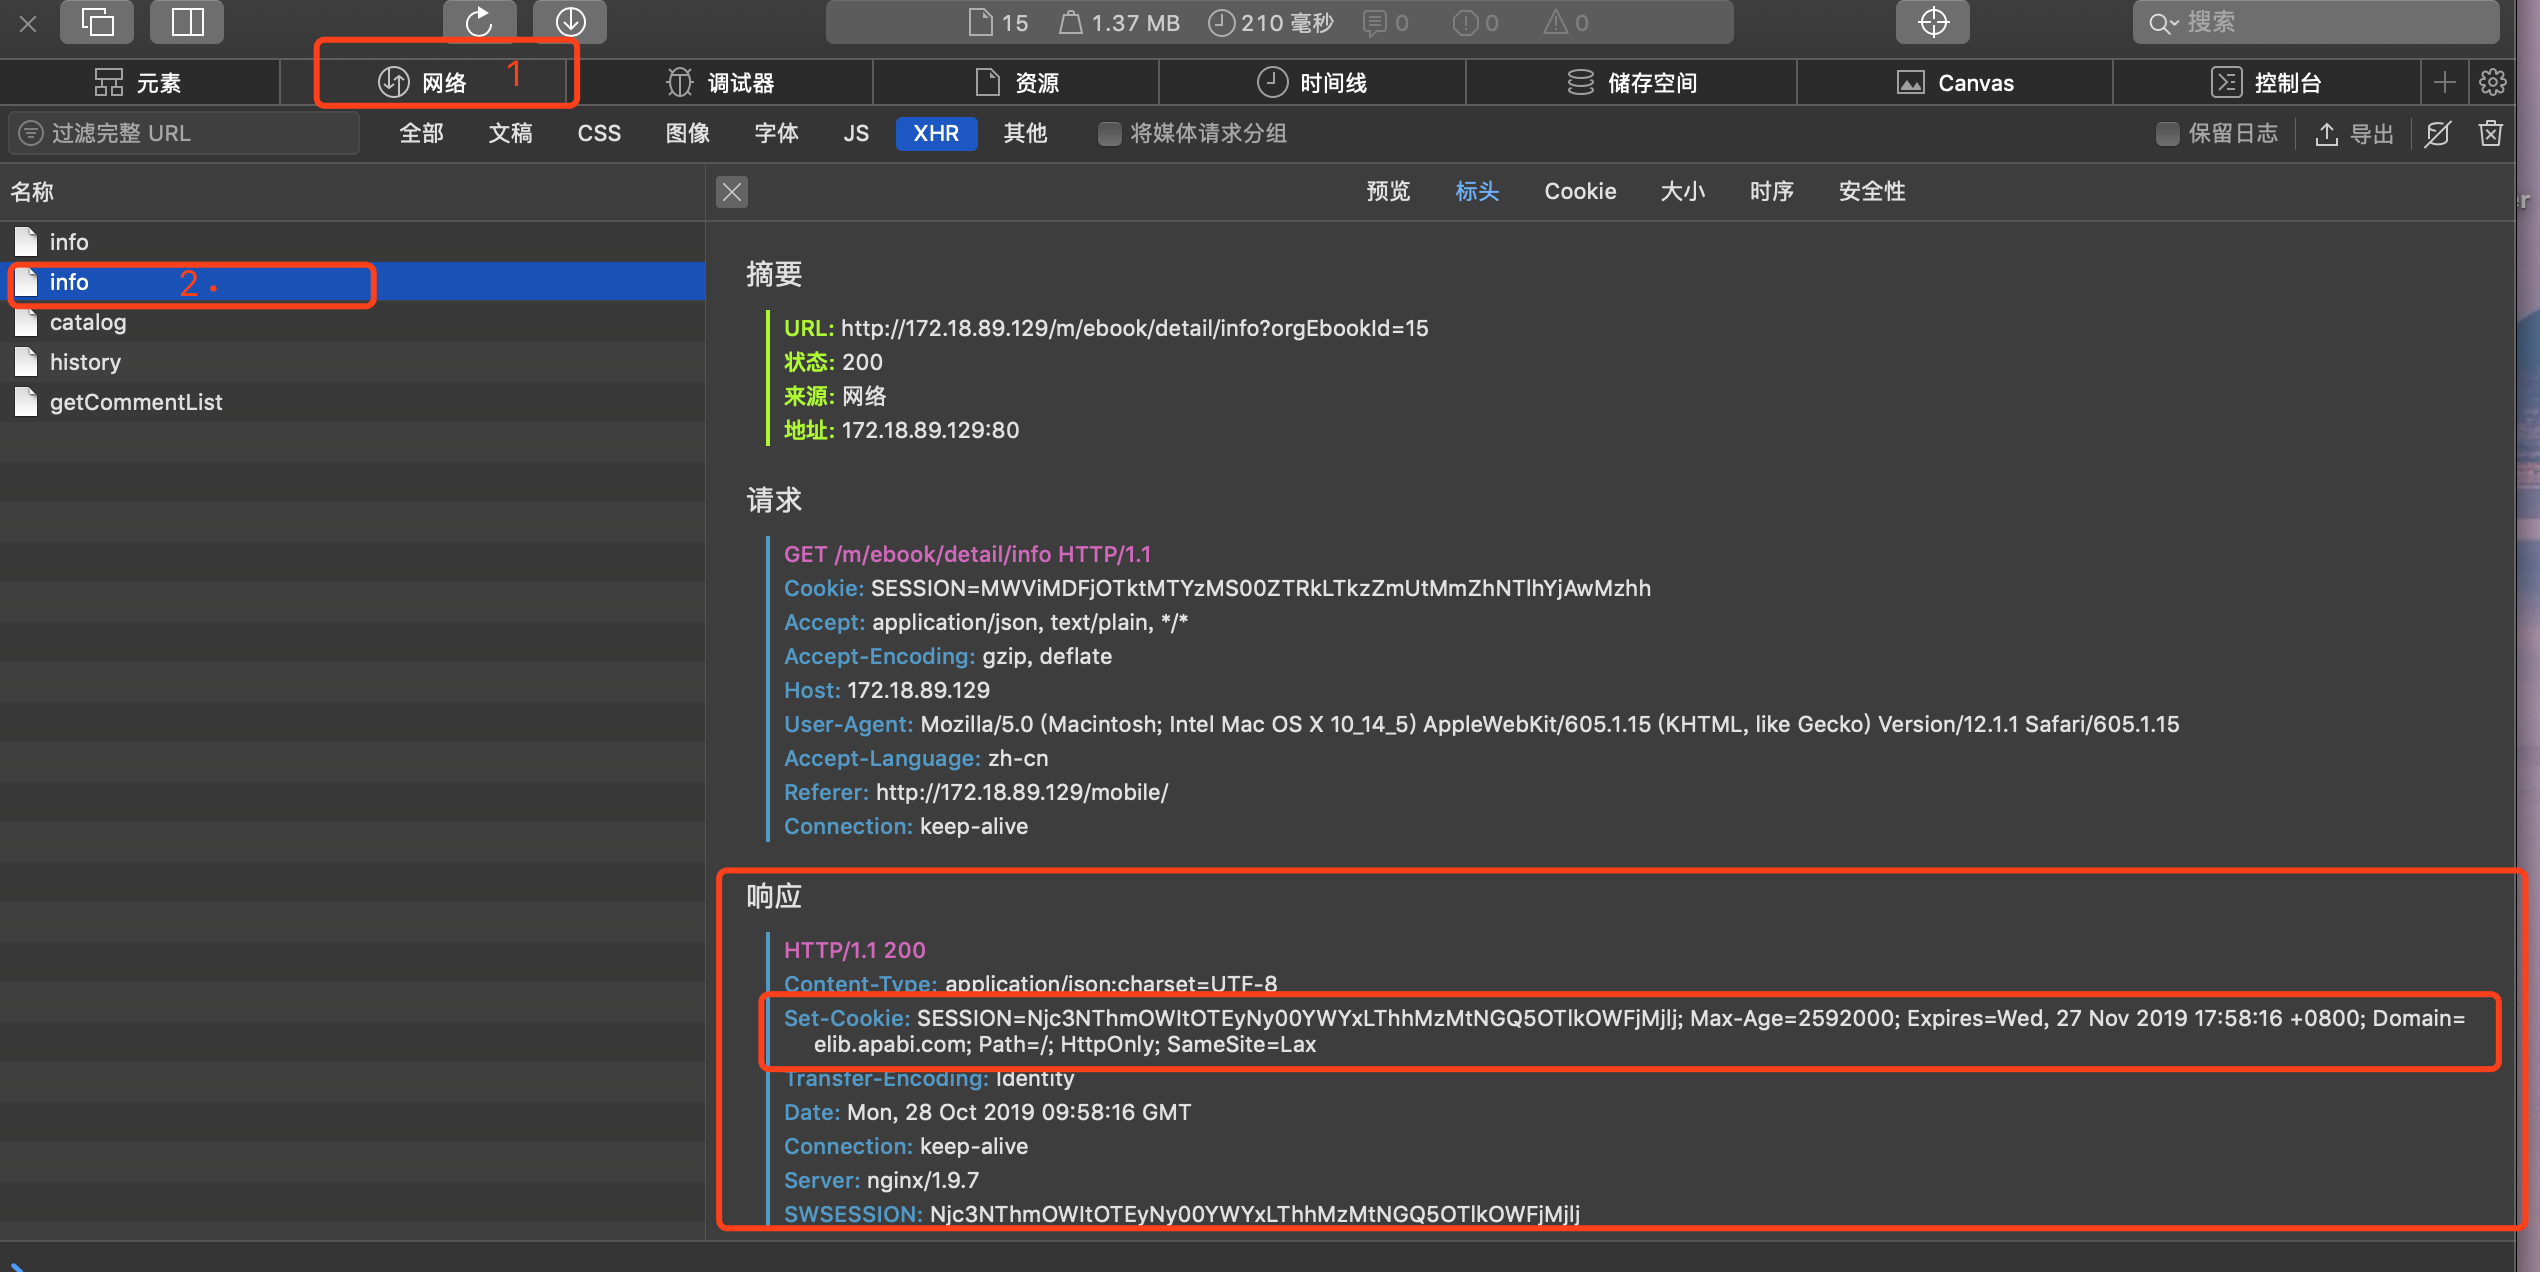Close the request detail pane with X

tap(732, 192)
